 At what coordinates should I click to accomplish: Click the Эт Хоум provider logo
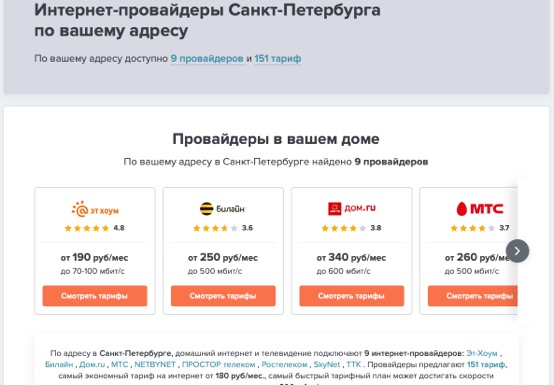[95, 209]
